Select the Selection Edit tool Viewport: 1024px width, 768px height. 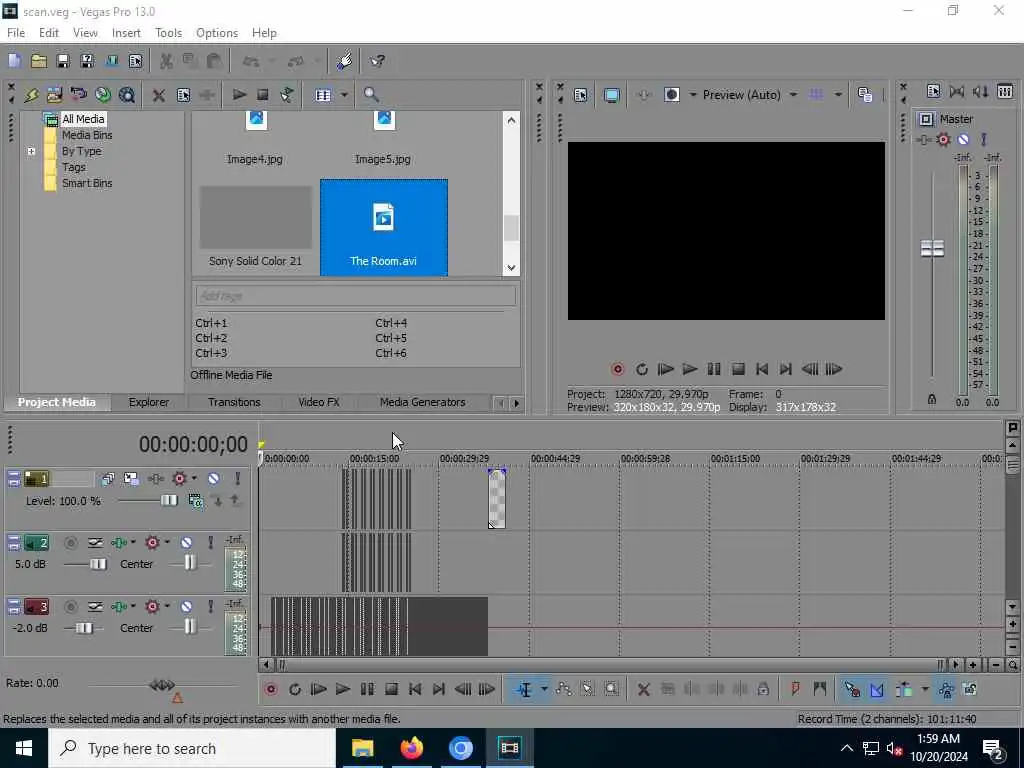(587, 690)
